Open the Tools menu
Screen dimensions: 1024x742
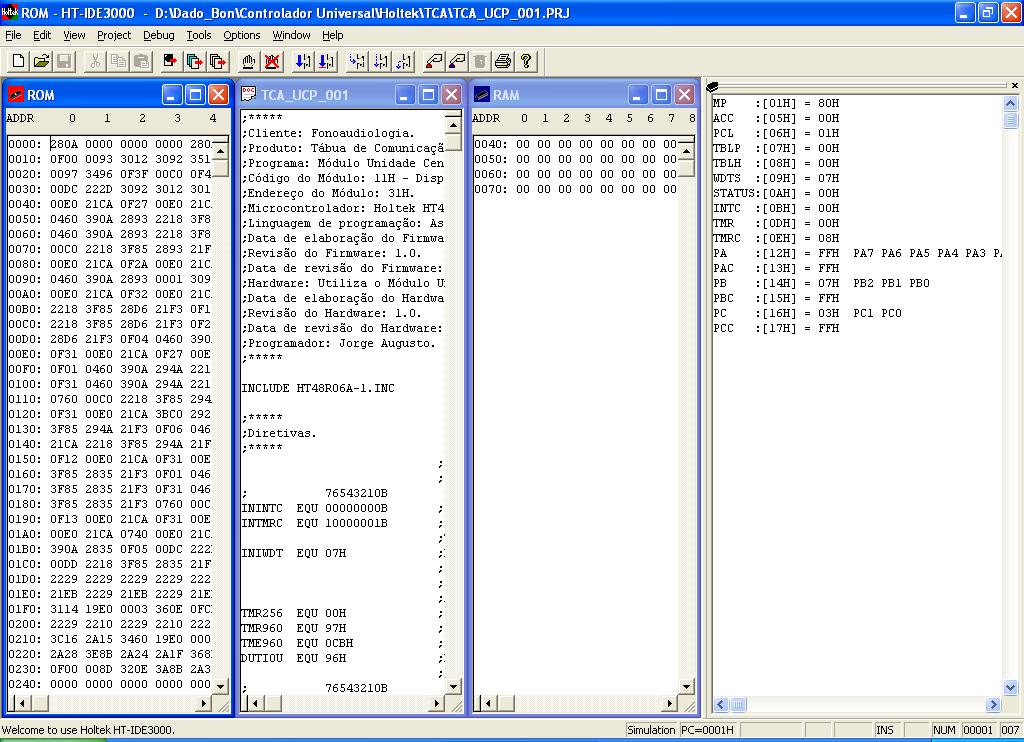pos(199,35)
